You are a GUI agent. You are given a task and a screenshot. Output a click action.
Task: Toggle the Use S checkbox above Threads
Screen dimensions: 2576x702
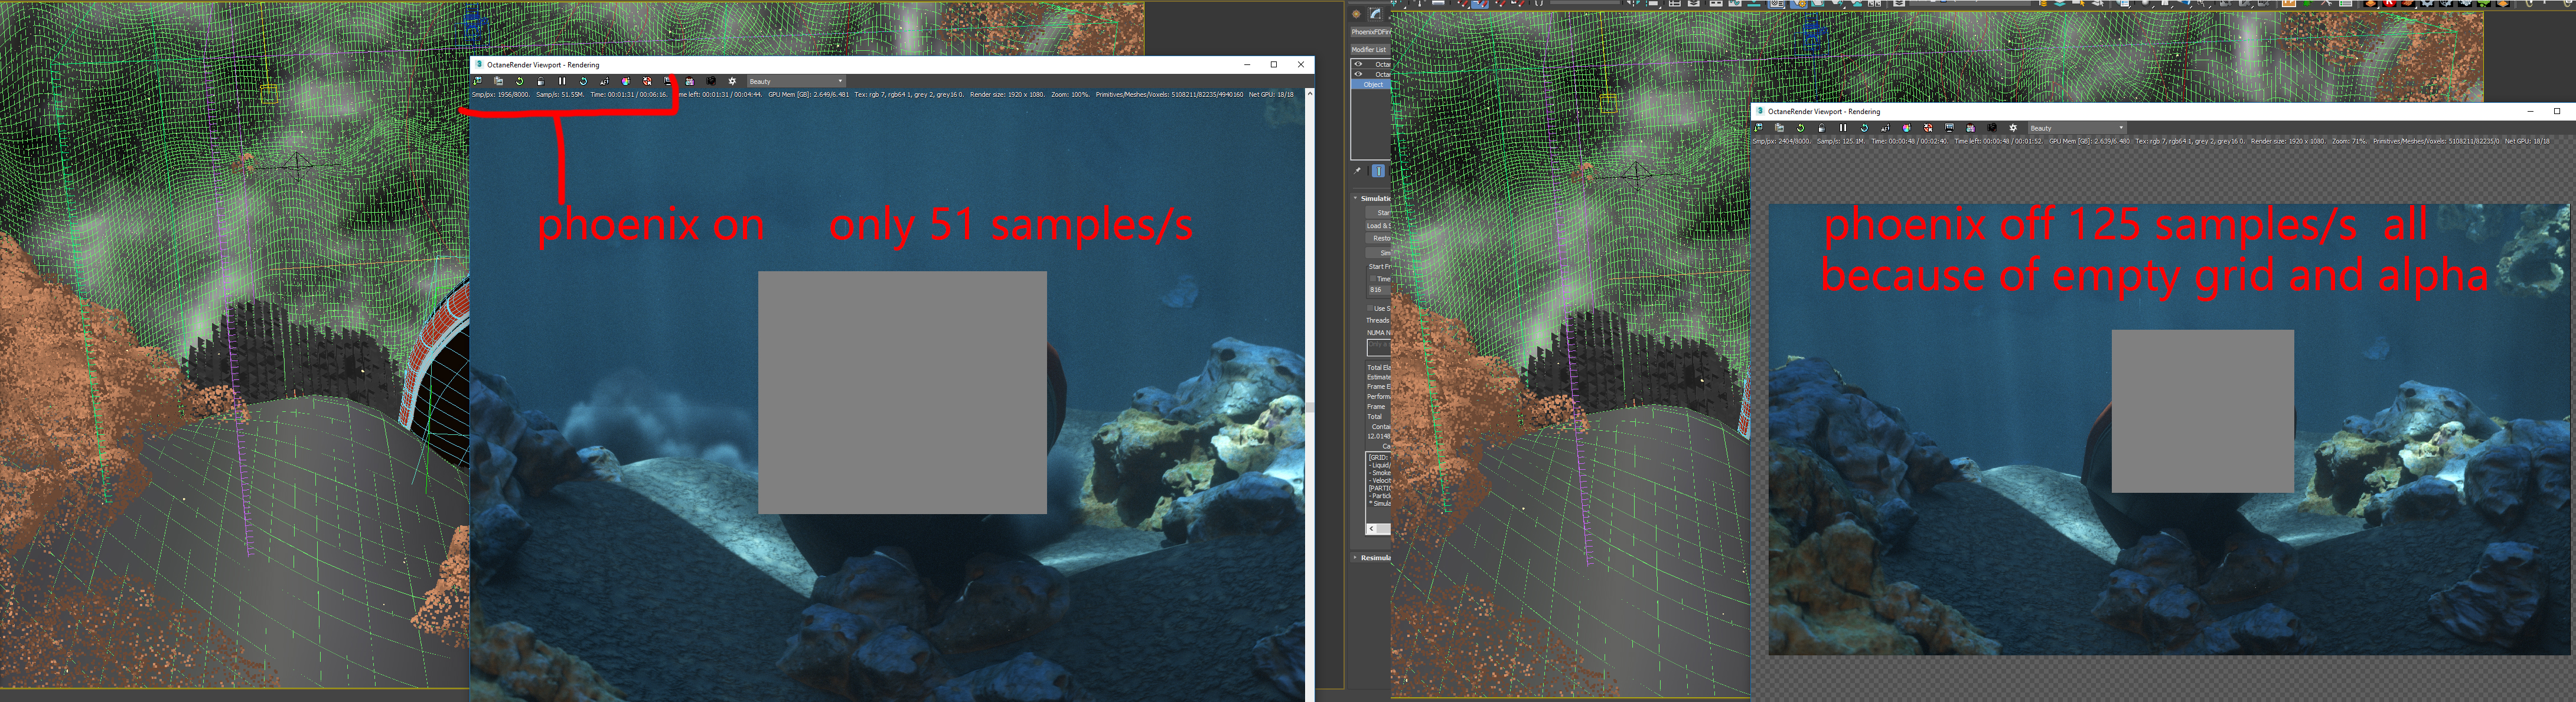(1370, 308)
